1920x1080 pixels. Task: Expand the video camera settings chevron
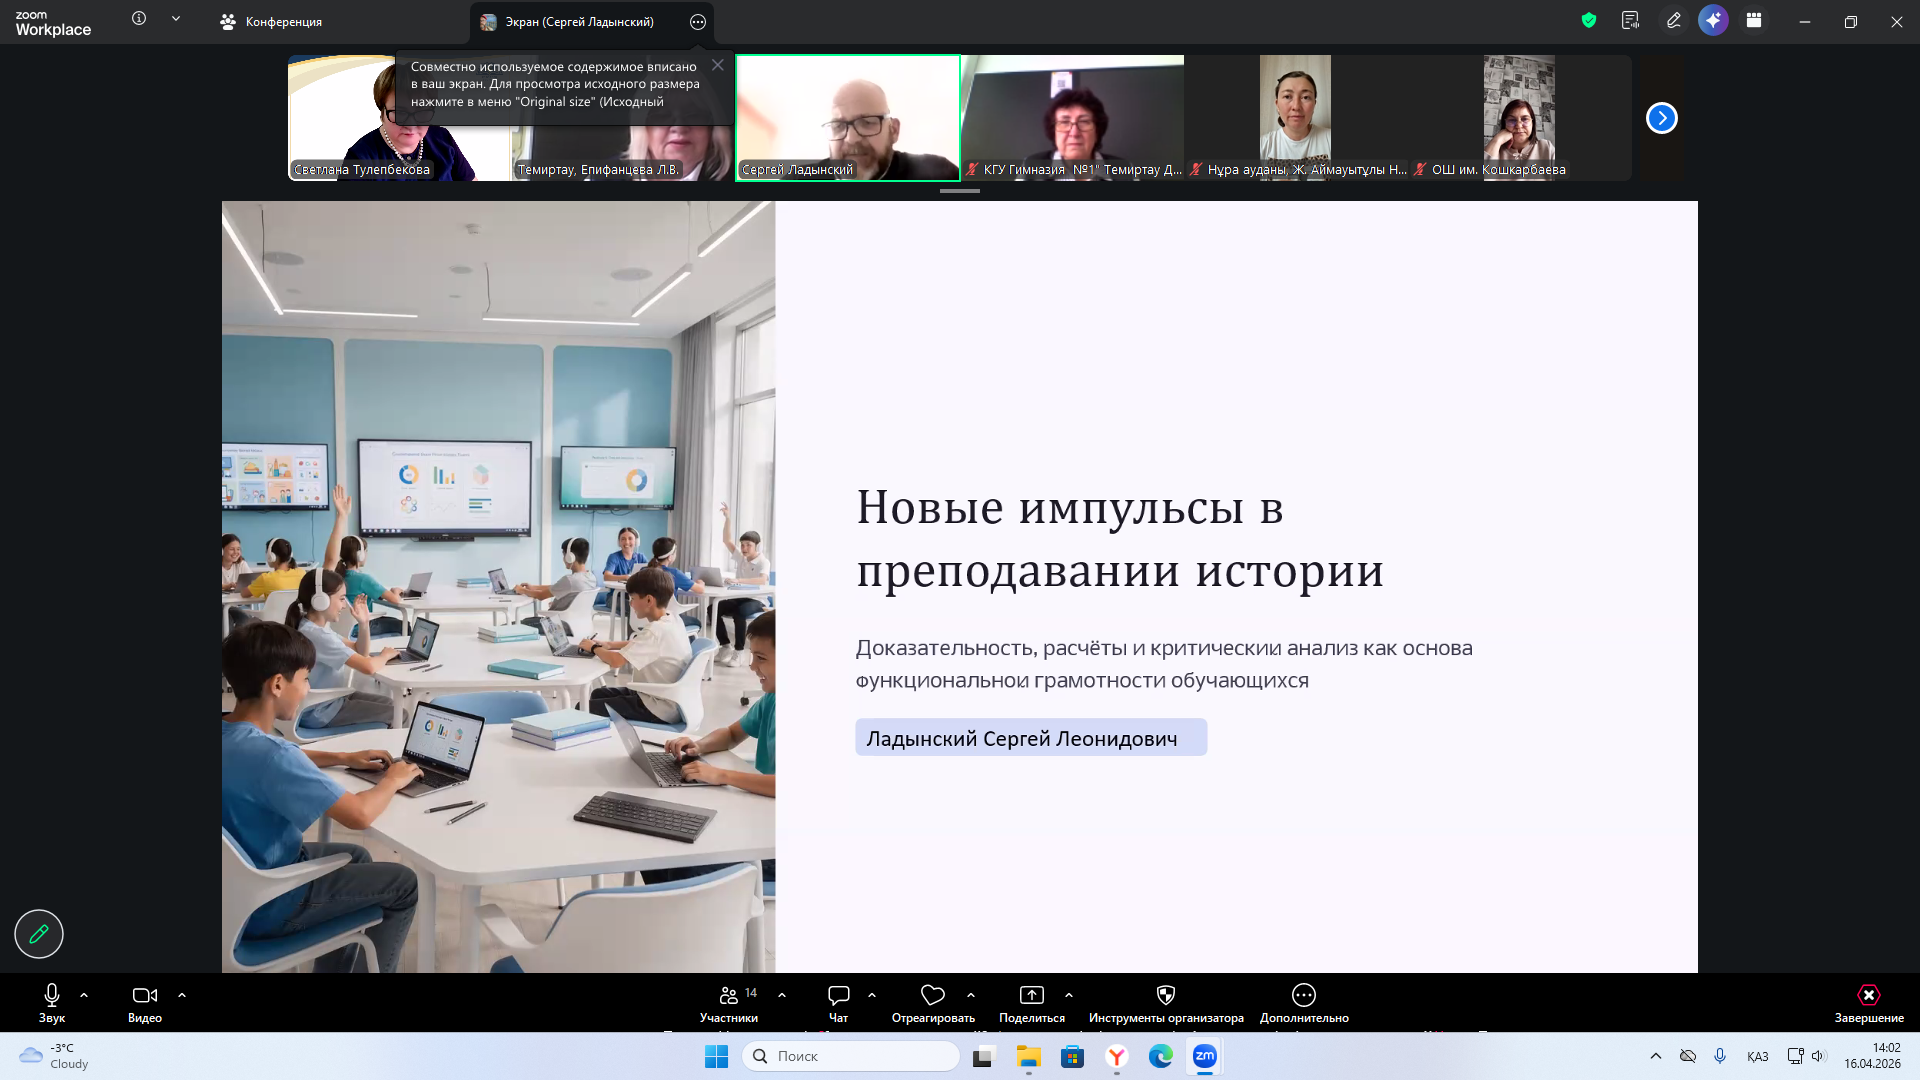(x=182, y=995)
